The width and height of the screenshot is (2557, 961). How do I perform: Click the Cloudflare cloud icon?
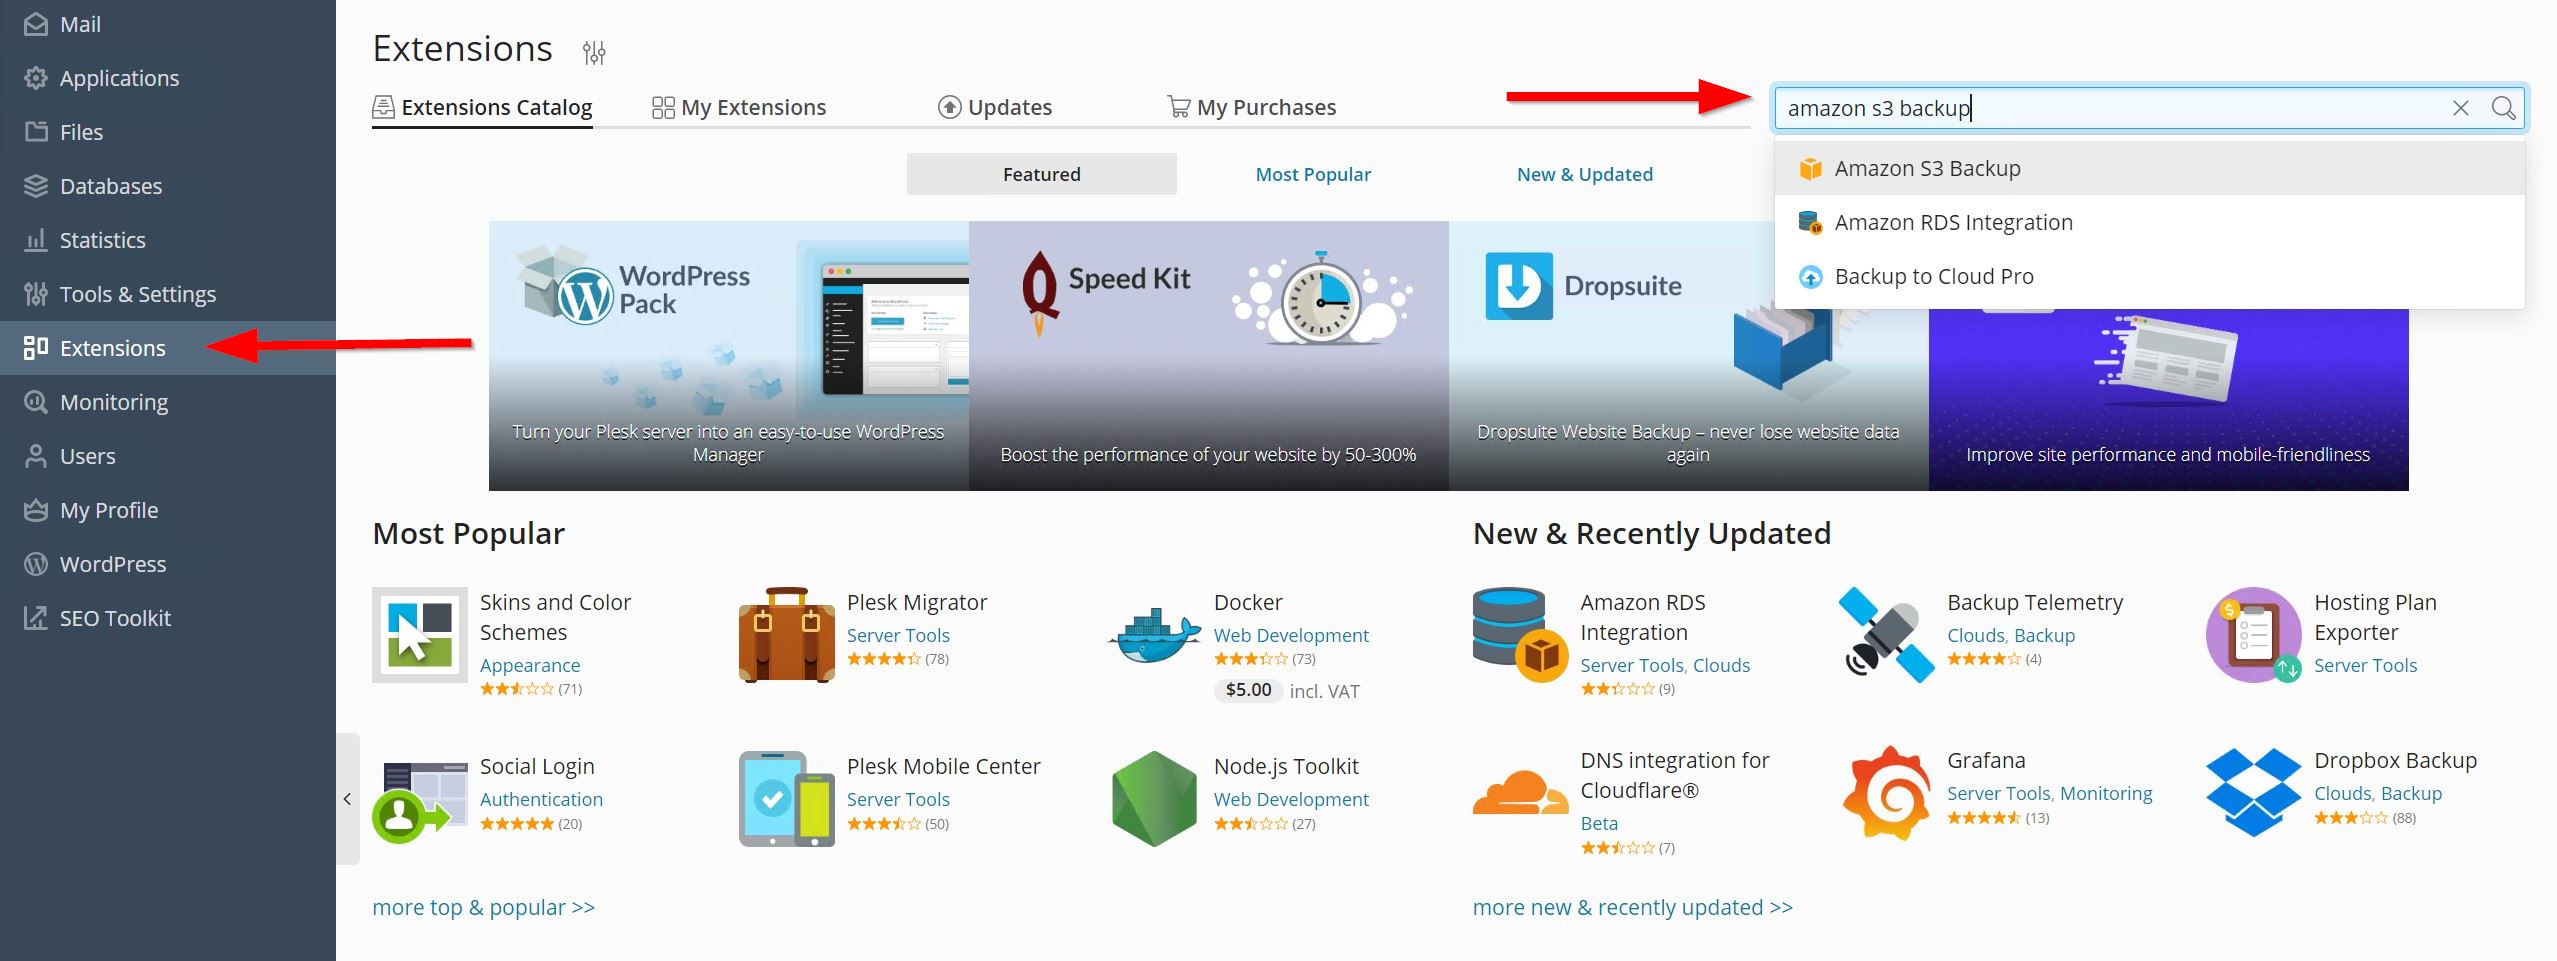(x=1520, y=793)
